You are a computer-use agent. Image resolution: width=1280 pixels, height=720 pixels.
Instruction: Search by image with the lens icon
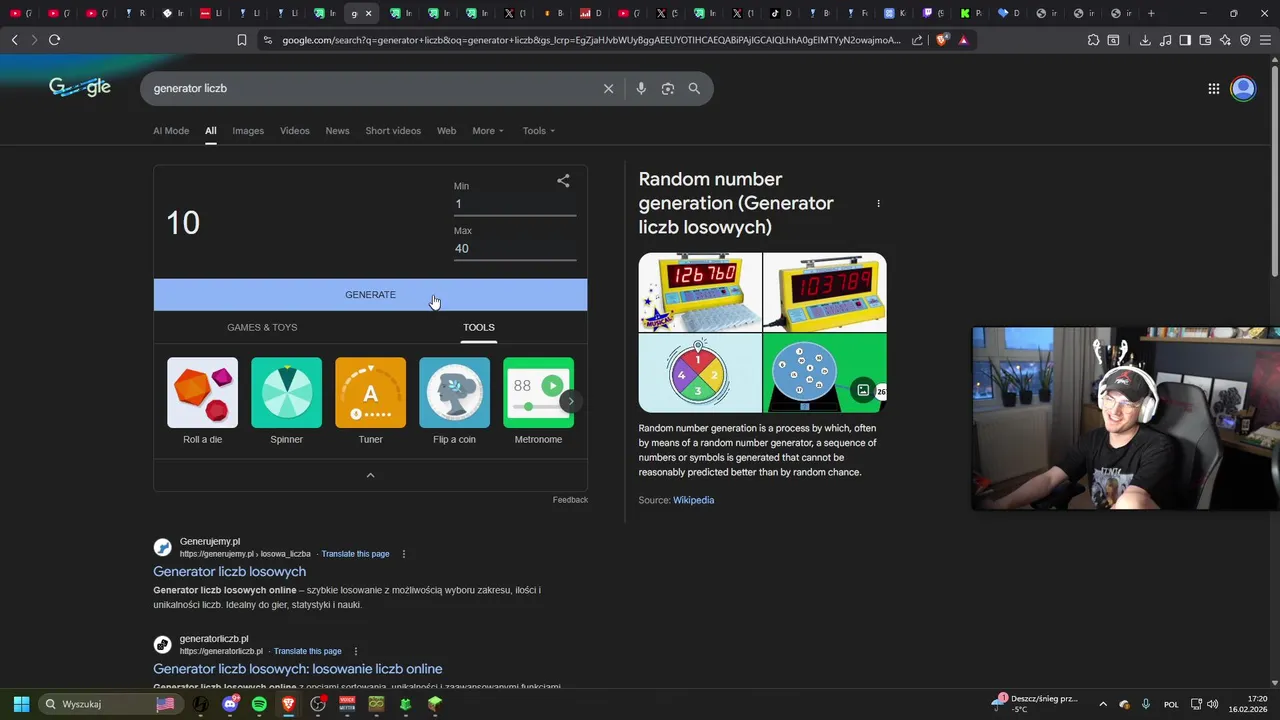coord(668,89)
